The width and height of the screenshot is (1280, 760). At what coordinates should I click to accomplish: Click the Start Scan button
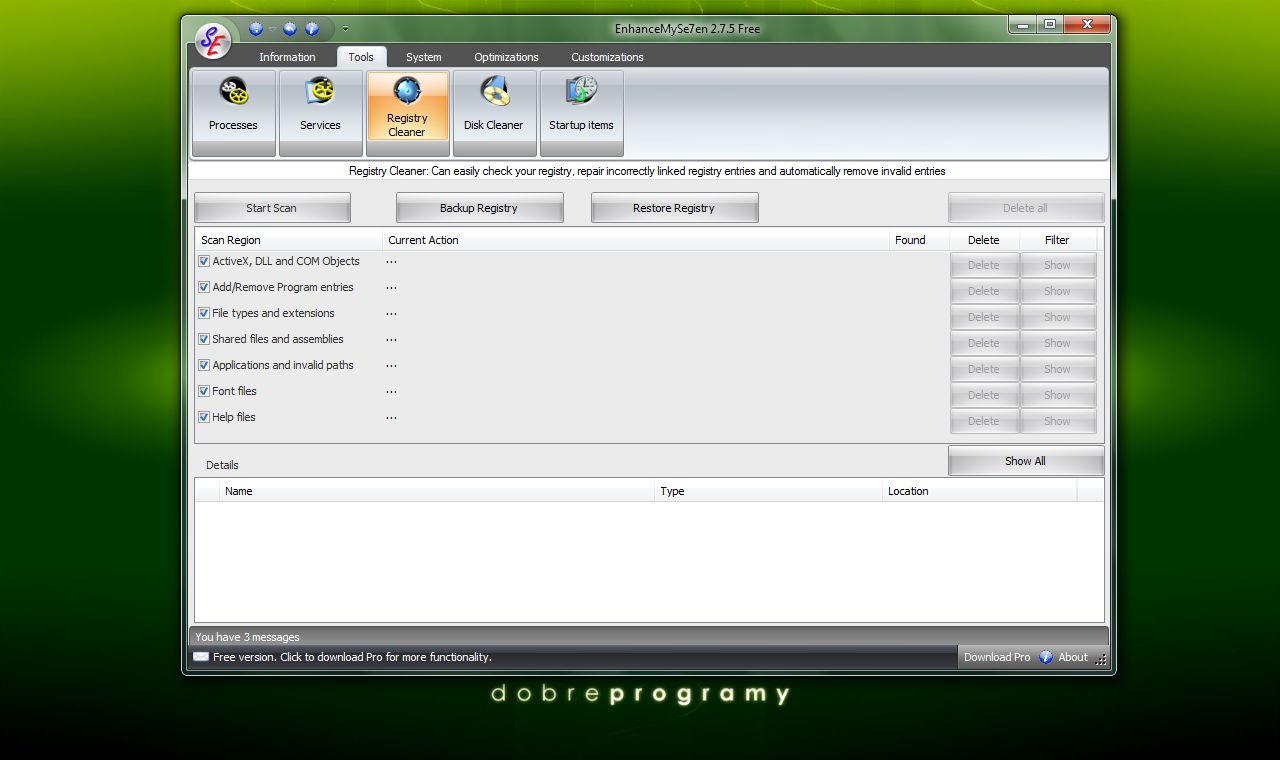point(272,208)
